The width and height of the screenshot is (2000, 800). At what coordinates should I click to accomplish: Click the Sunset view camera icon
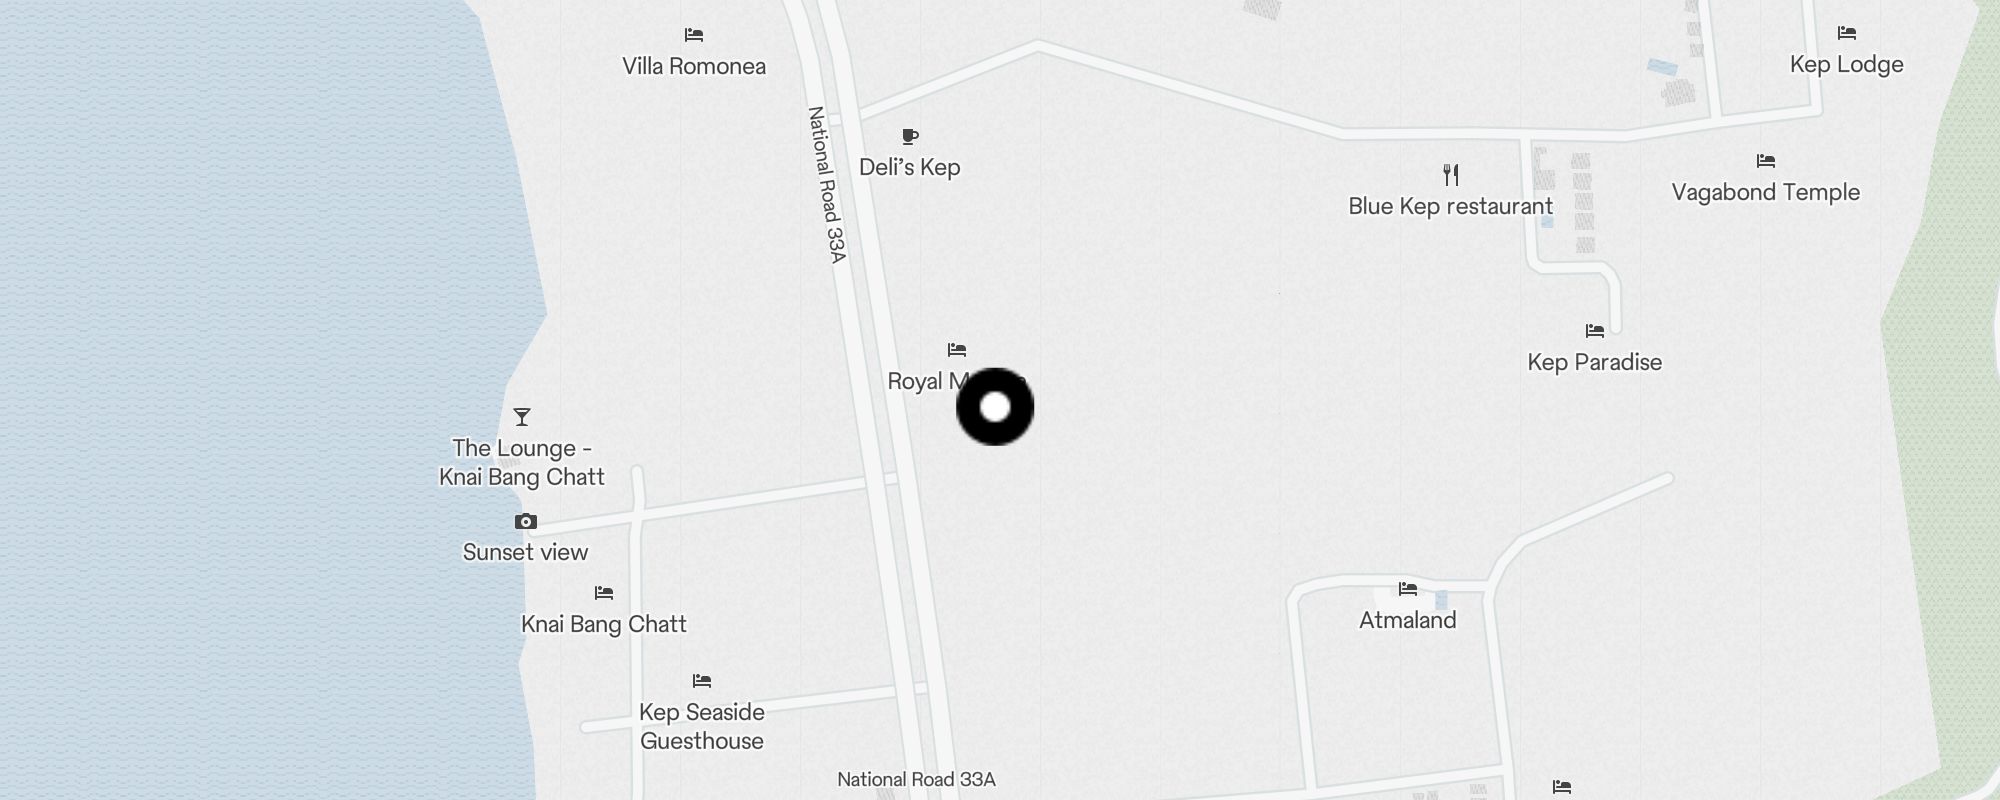tap(526, 521)
